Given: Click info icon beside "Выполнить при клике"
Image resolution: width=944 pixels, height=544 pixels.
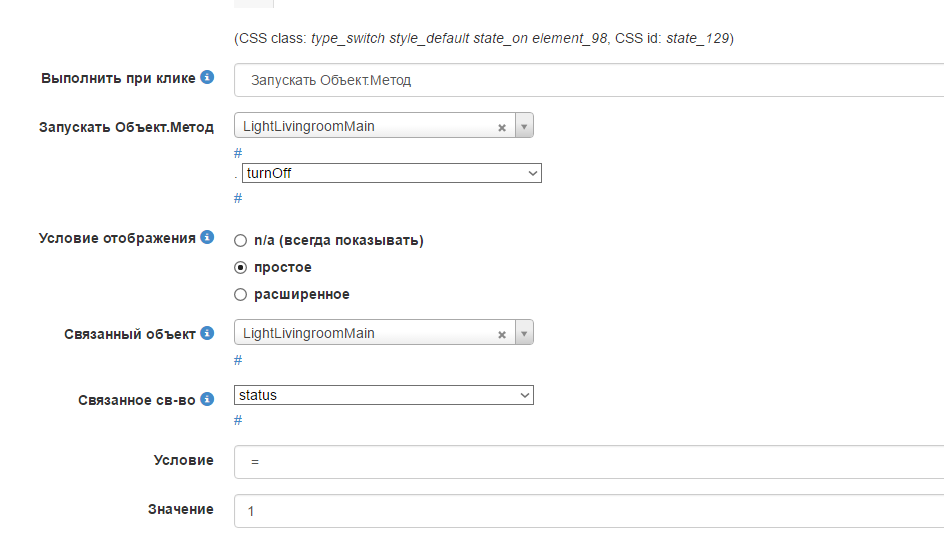Looking at the screenshot, I should click(x=207, y=77).
